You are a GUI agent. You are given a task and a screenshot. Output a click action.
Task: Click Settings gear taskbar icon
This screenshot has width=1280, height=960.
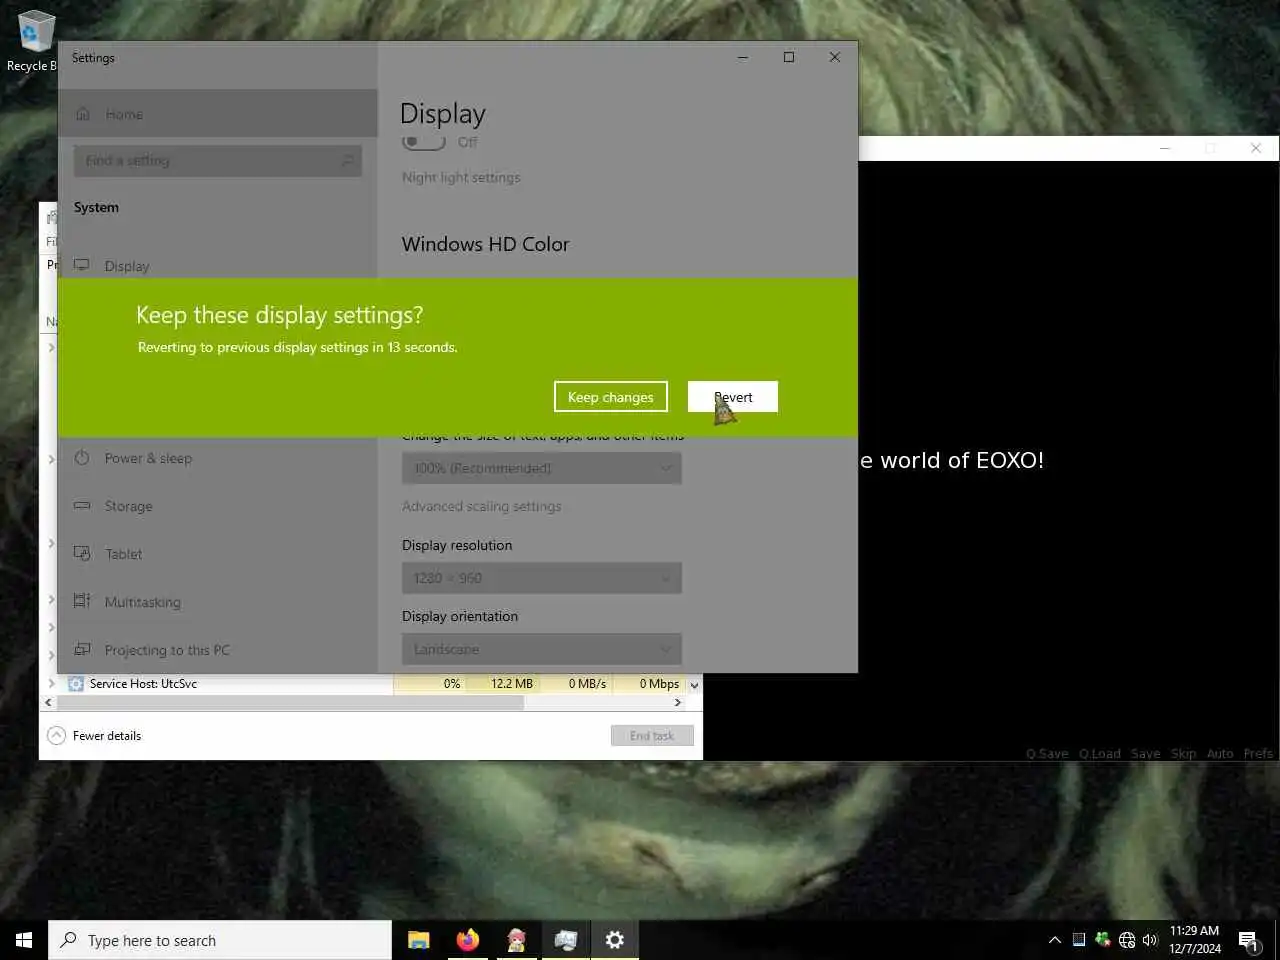tap(614, 940)
